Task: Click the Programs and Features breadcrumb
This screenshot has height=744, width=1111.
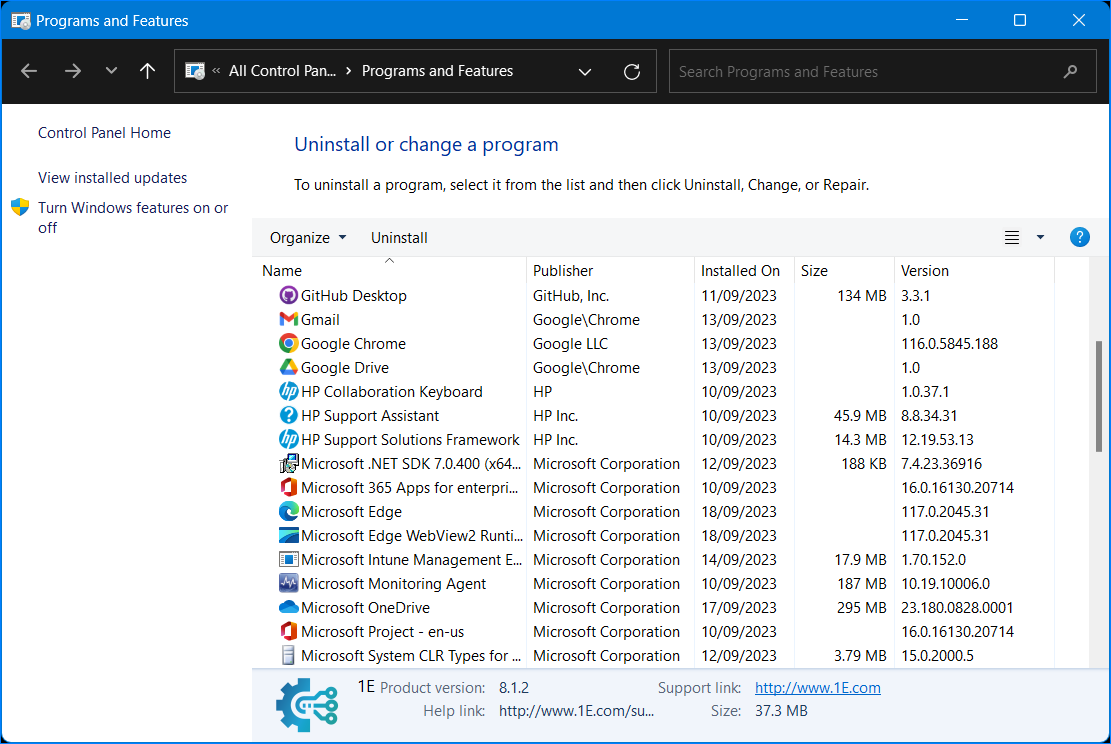Action: 437,71
